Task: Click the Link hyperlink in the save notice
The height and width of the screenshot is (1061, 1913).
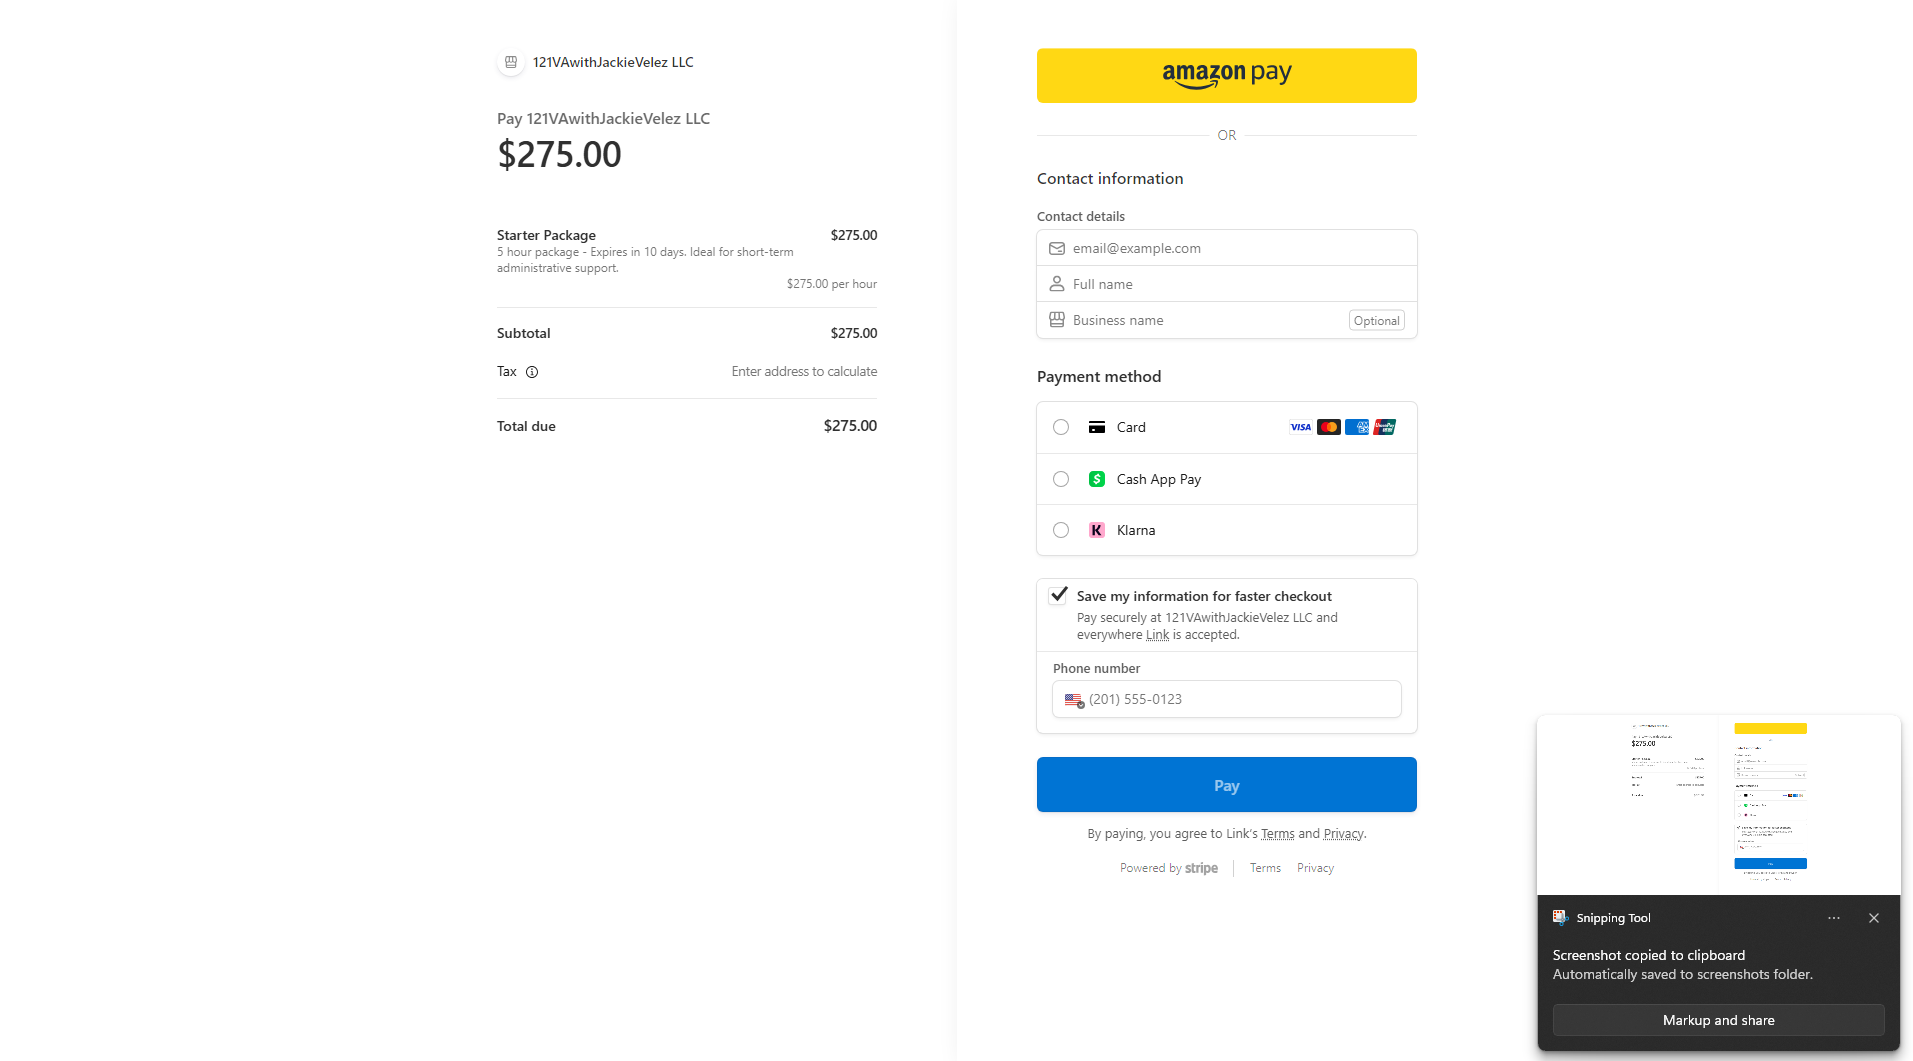Action: click(1157, 634)
